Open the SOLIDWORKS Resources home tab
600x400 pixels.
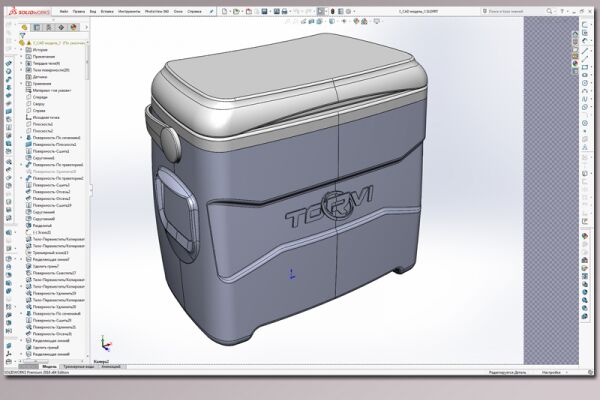tap(575, 34)
